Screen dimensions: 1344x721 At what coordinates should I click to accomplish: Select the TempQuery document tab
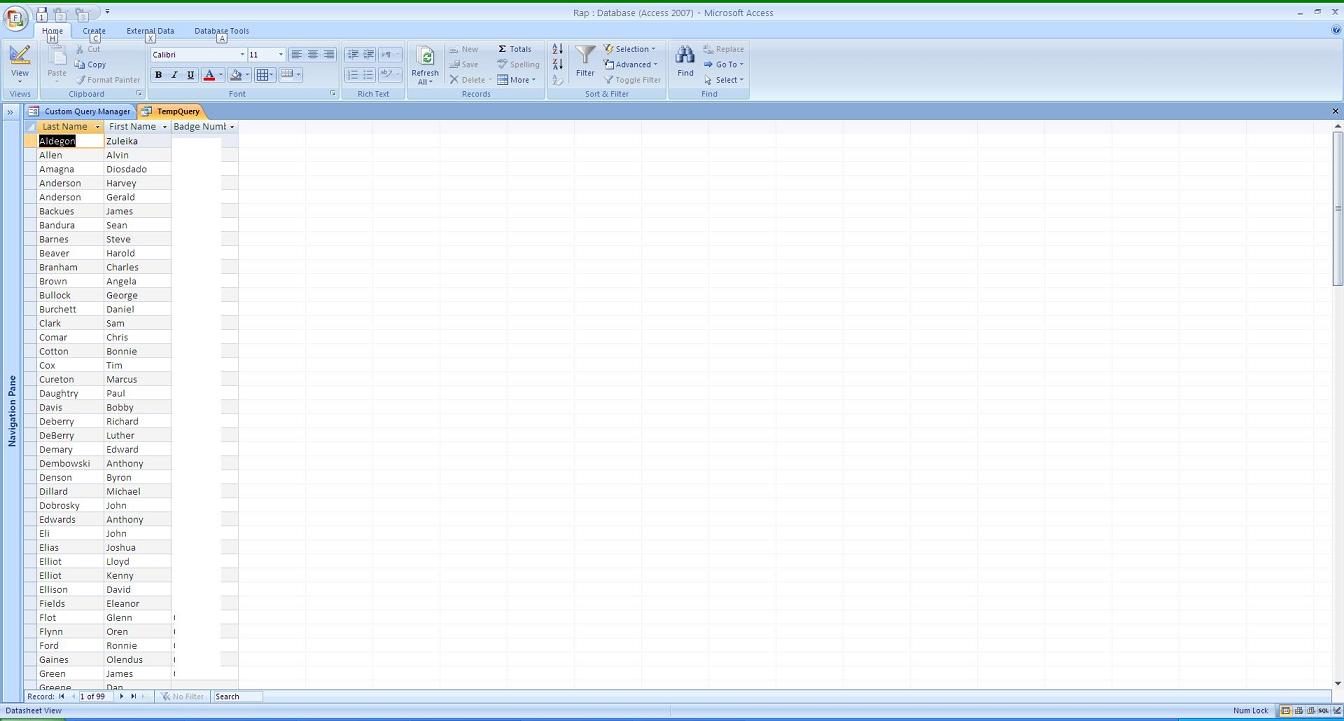[171, 111]
